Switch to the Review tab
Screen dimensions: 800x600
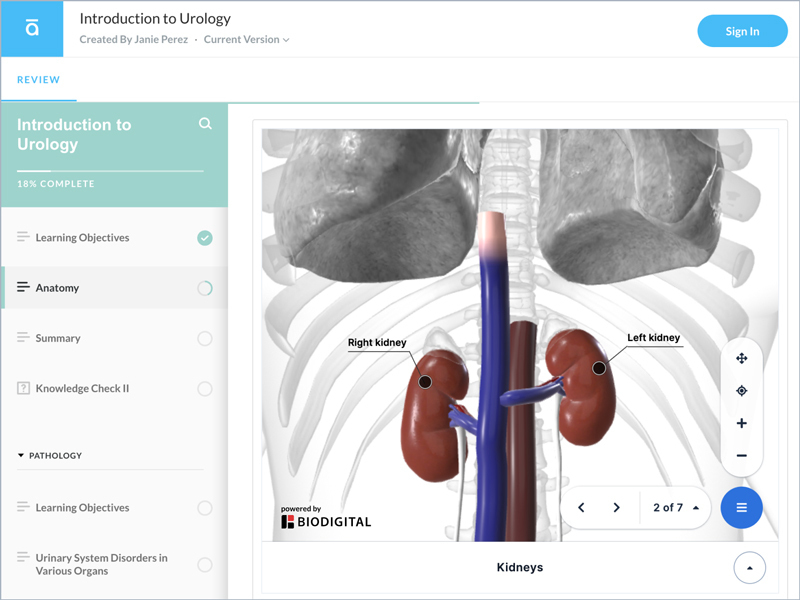[x=38, y=80]
